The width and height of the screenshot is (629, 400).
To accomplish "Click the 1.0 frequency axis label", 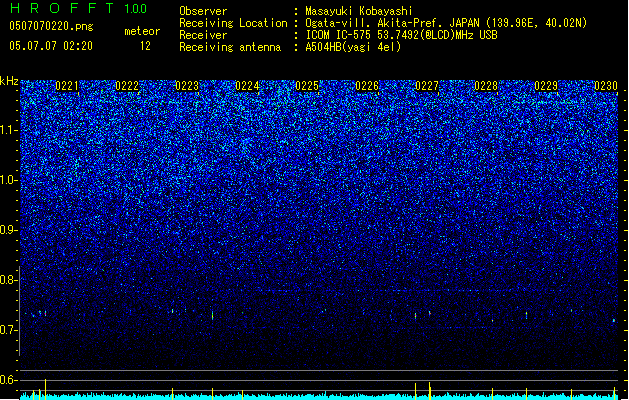I will 8,180.
